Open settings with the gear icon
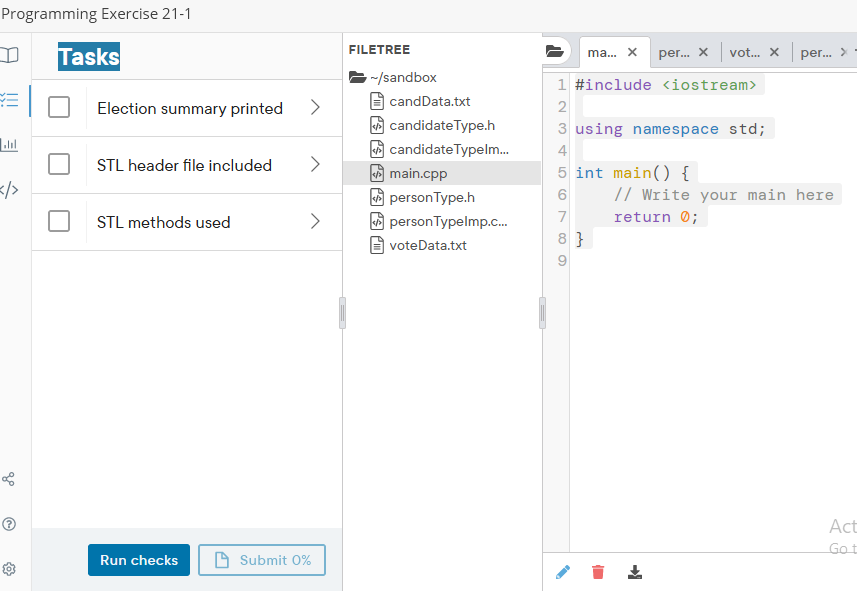857x591 pixels. pyautogui.click(x=10, y=568)
